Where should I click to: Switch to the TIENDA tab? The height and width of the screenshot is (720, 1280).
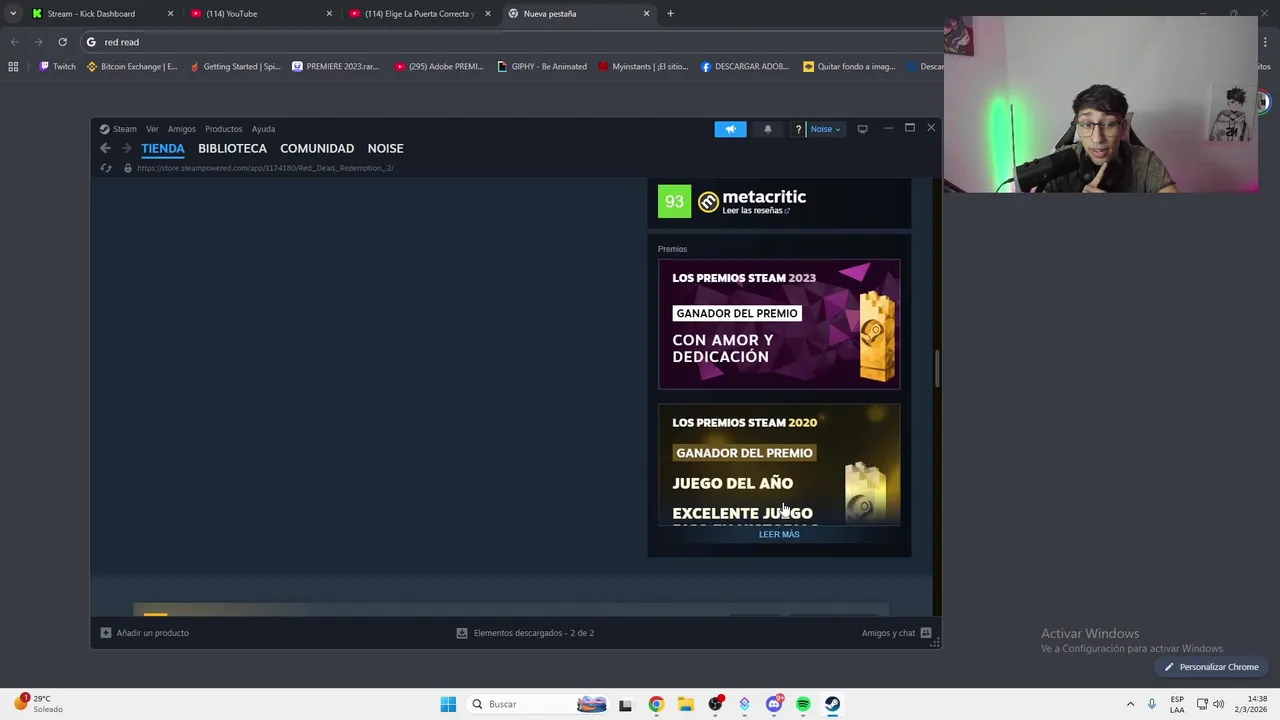(162, 148)
